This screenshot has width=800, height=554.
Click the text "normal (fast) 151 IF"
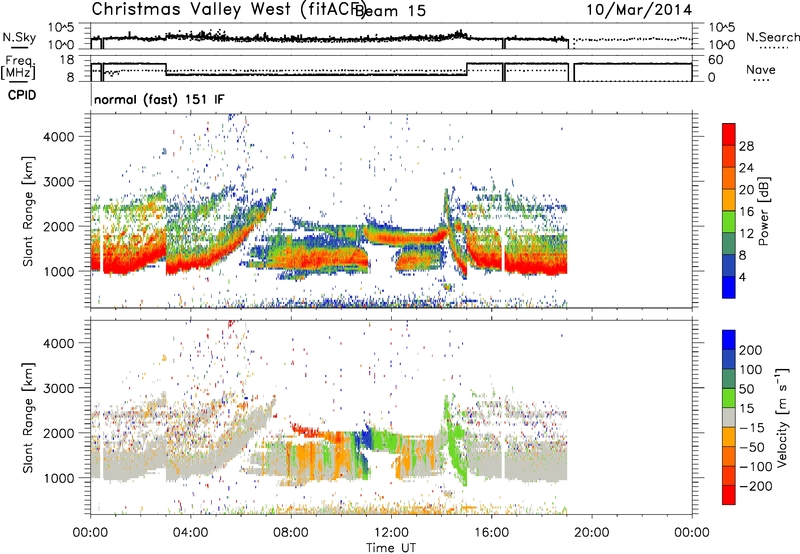tap(159, 99)
